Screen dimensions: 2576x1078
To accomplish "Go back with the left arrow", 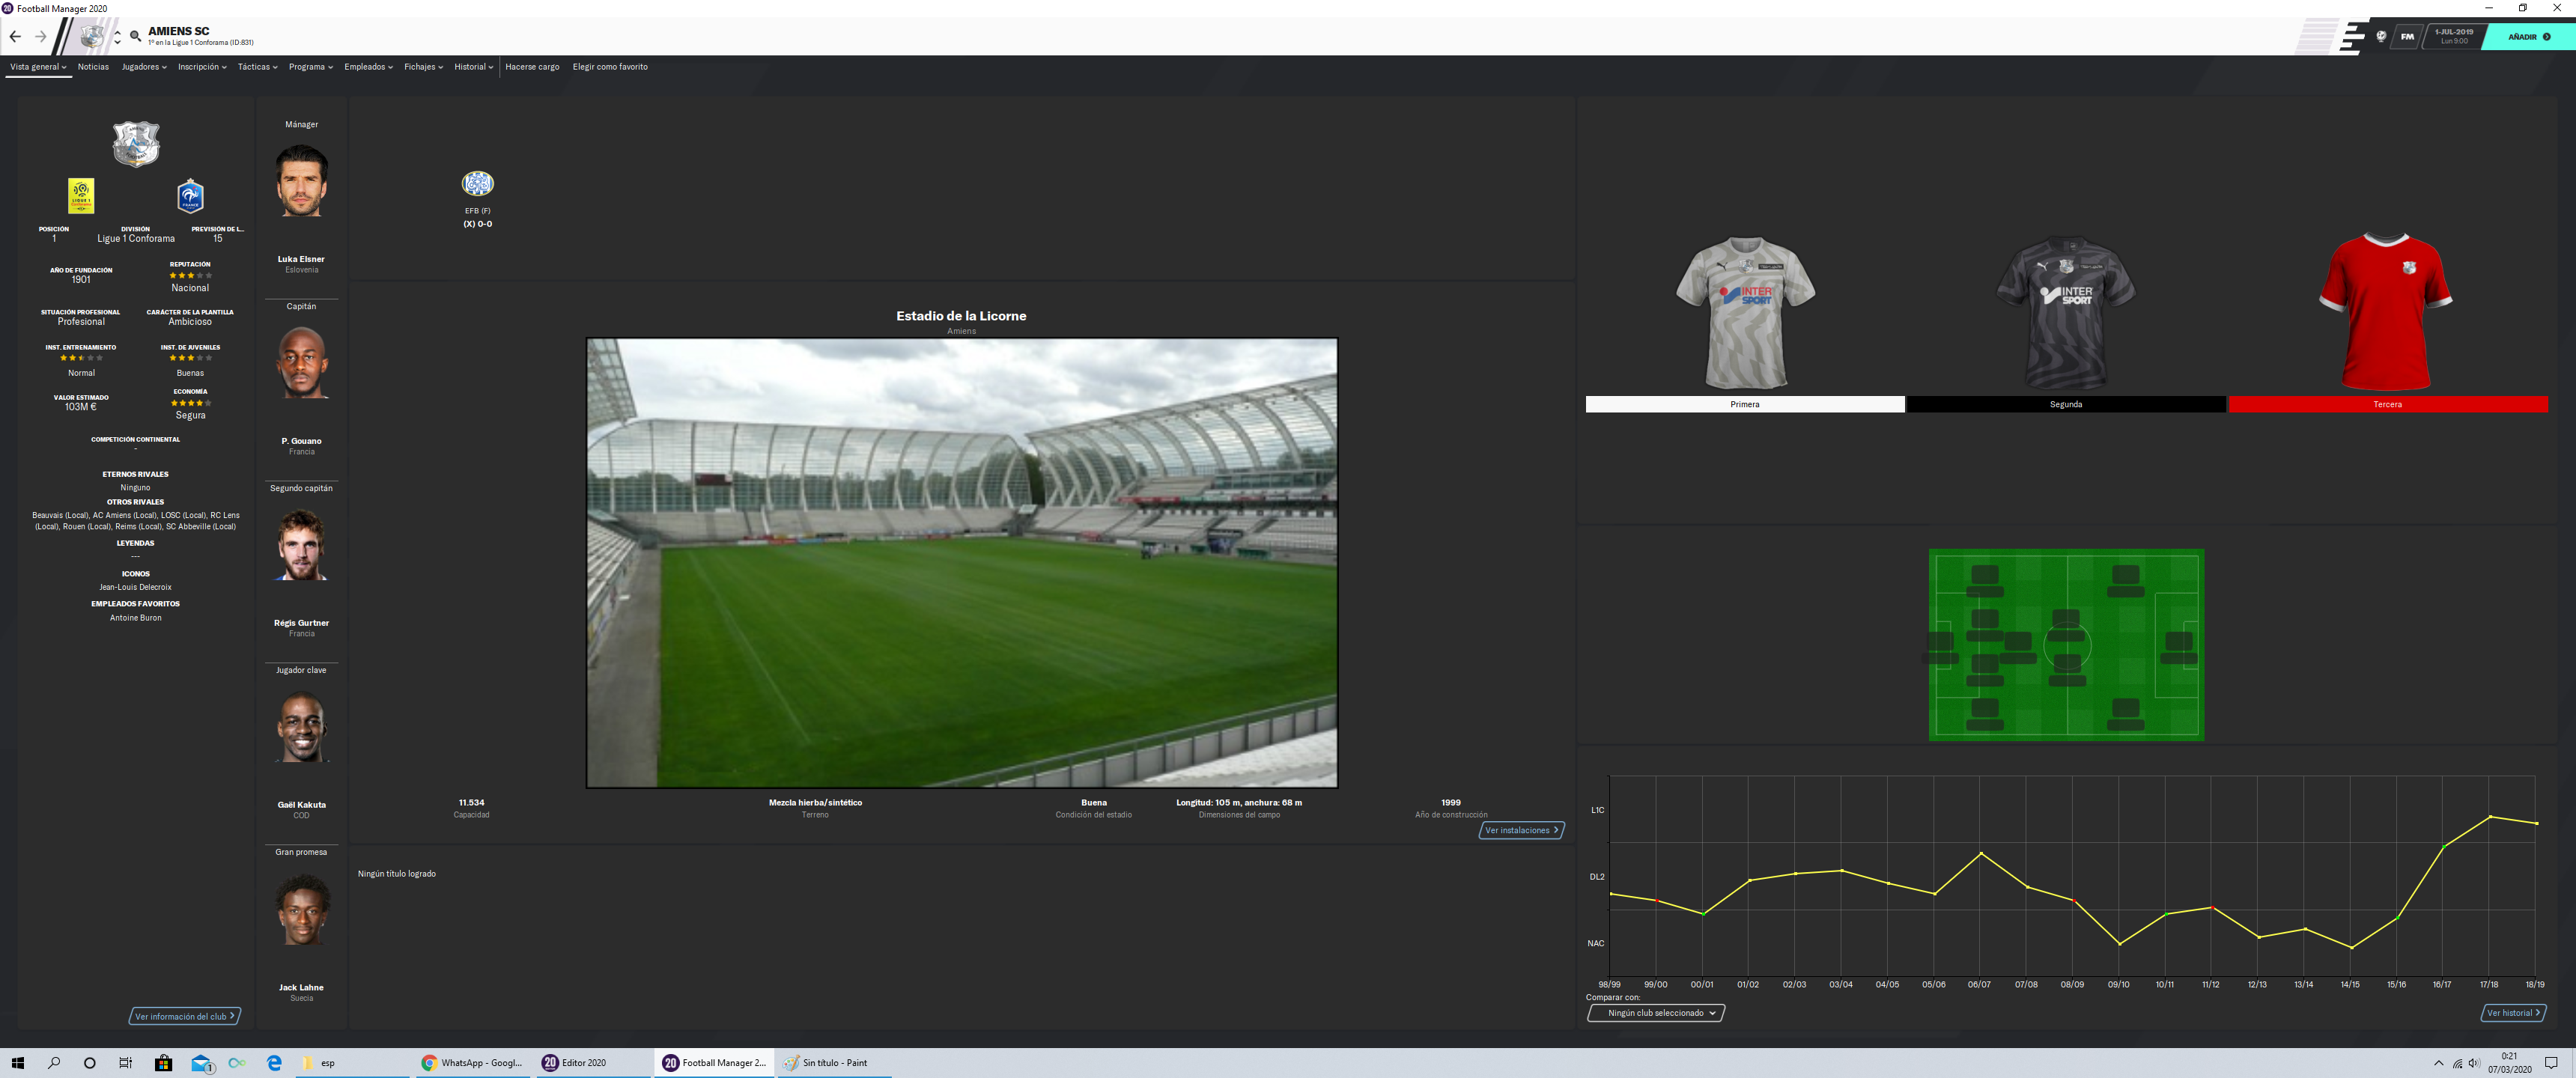I will click(x=15, y=37).
